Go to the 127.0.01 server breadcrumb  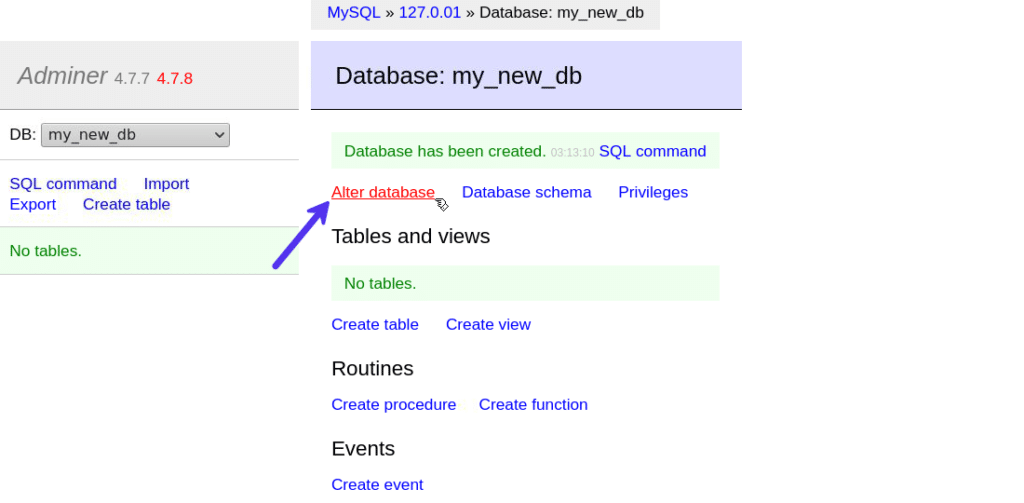(430, 13)
